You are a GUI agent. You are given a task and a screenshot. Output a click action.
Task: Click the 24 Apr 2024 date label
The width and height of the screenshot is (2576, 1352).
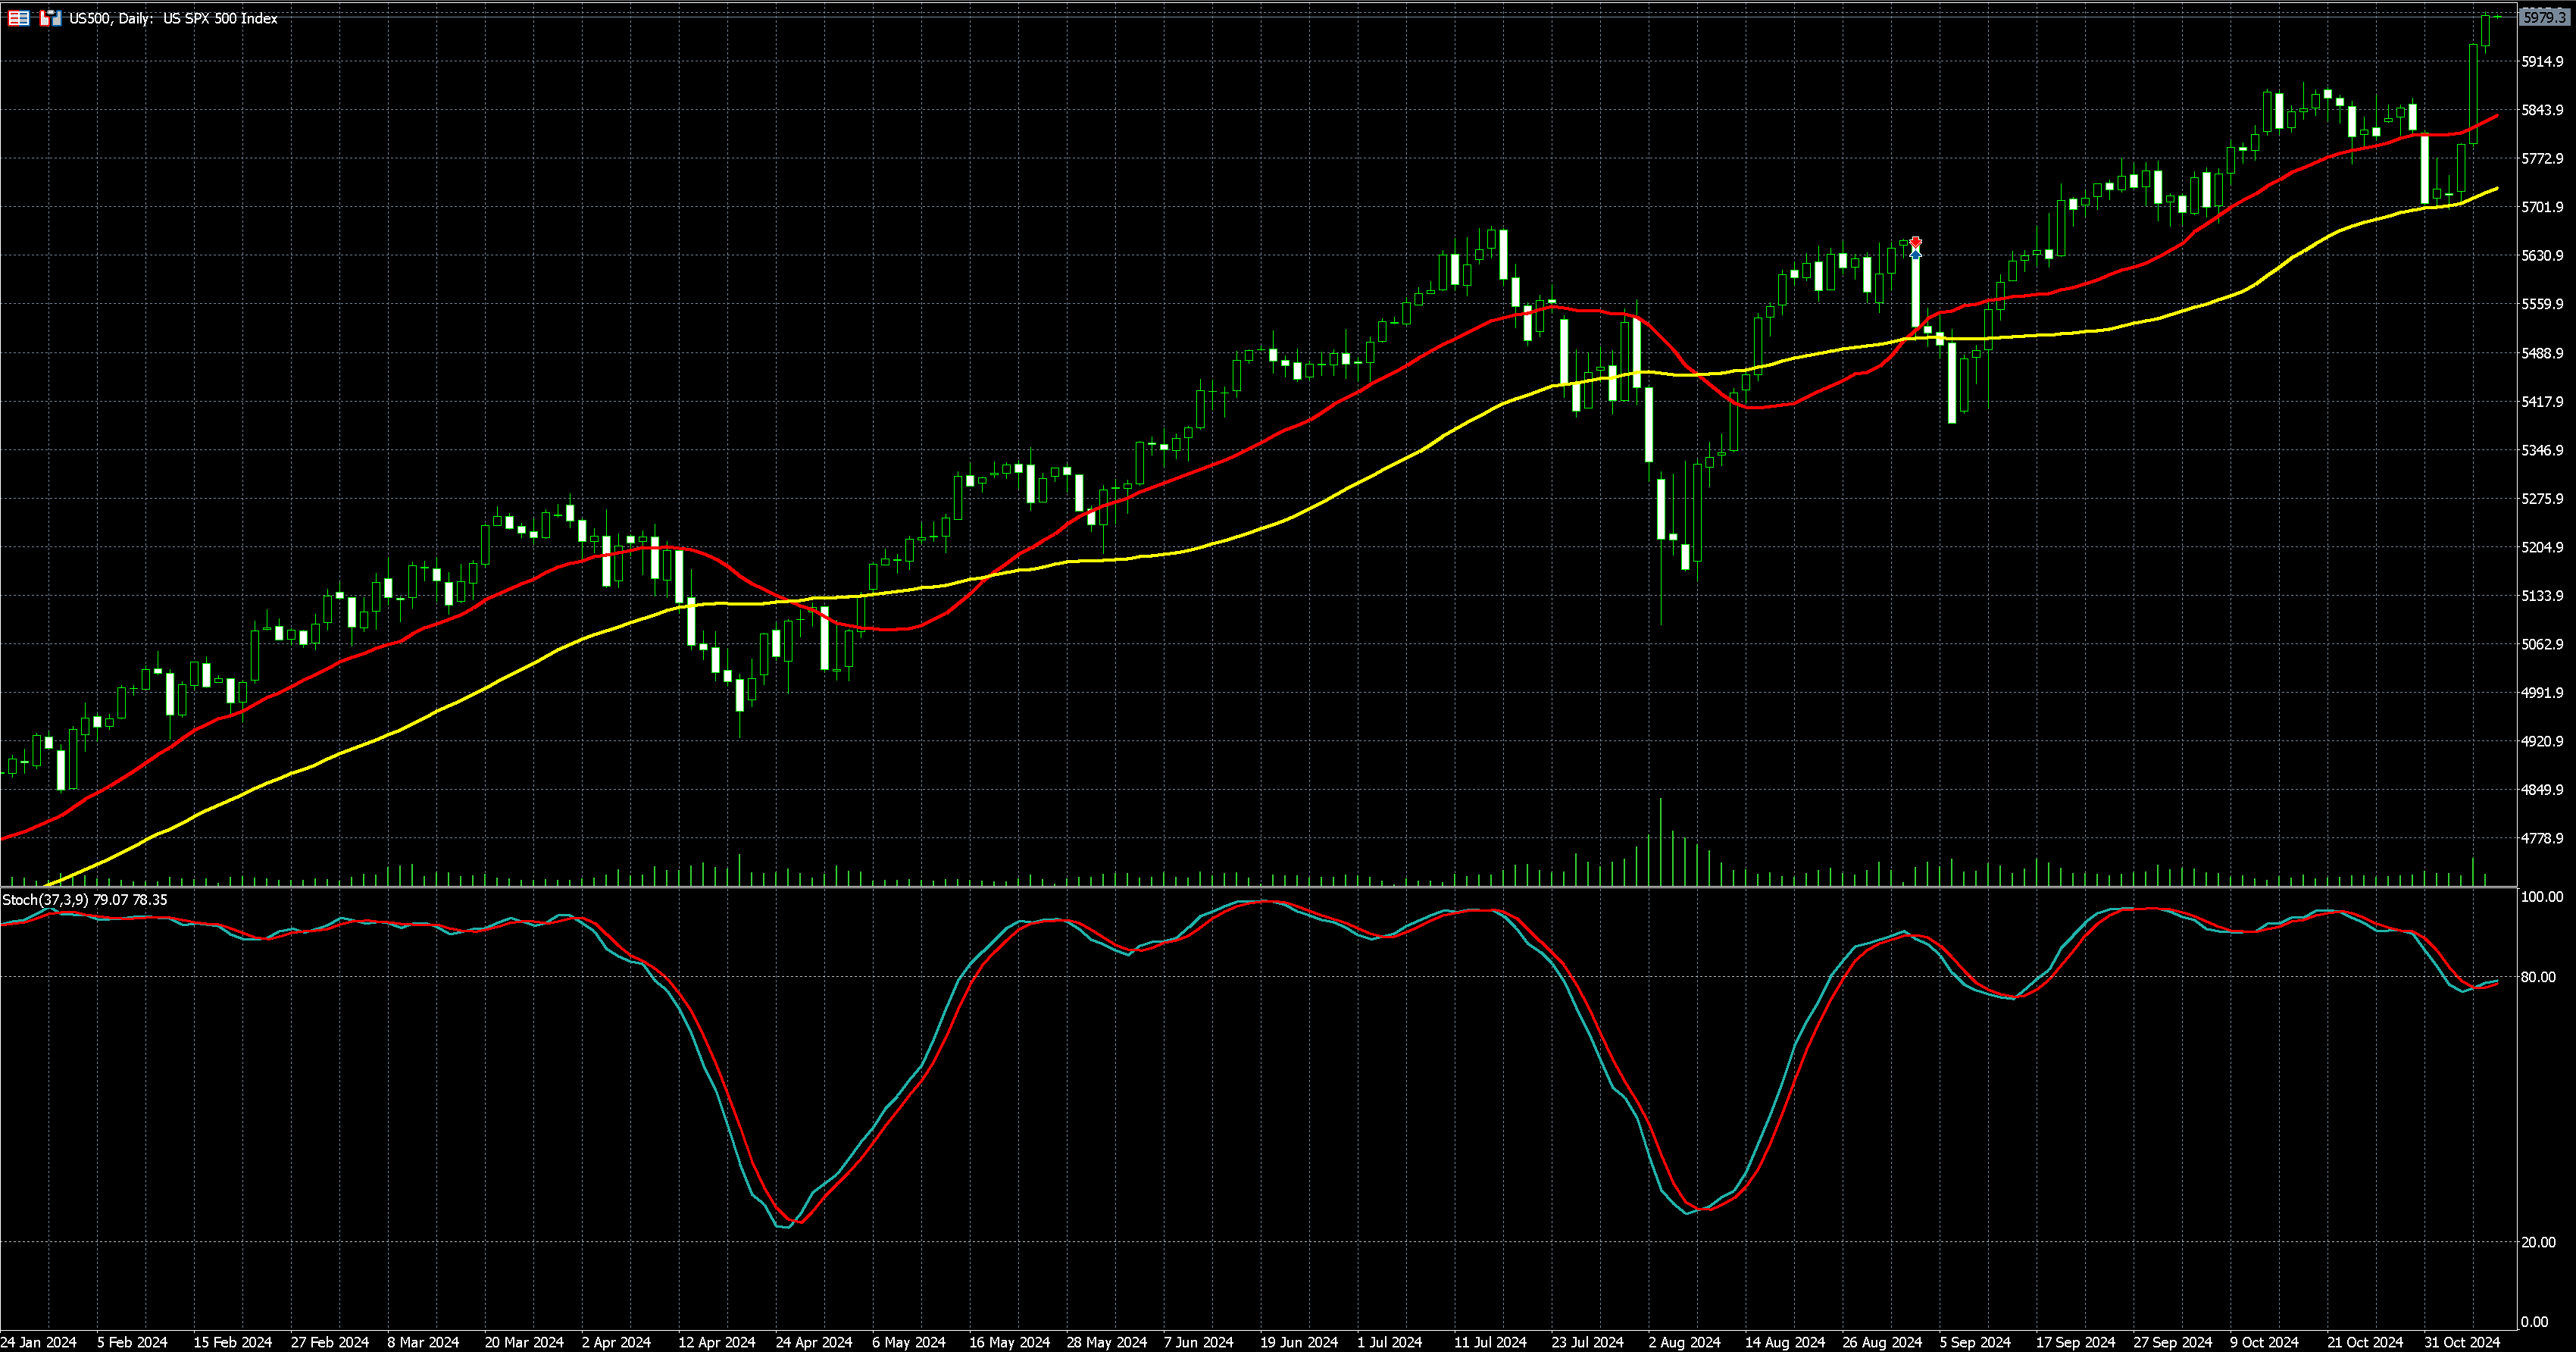813,1342
